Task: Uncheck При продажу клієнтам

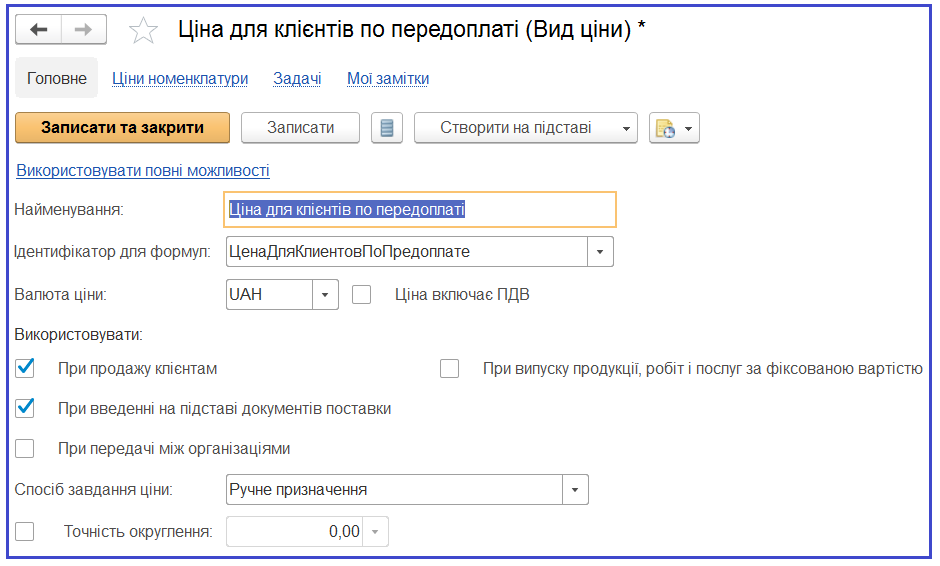Action: [25, 368]
